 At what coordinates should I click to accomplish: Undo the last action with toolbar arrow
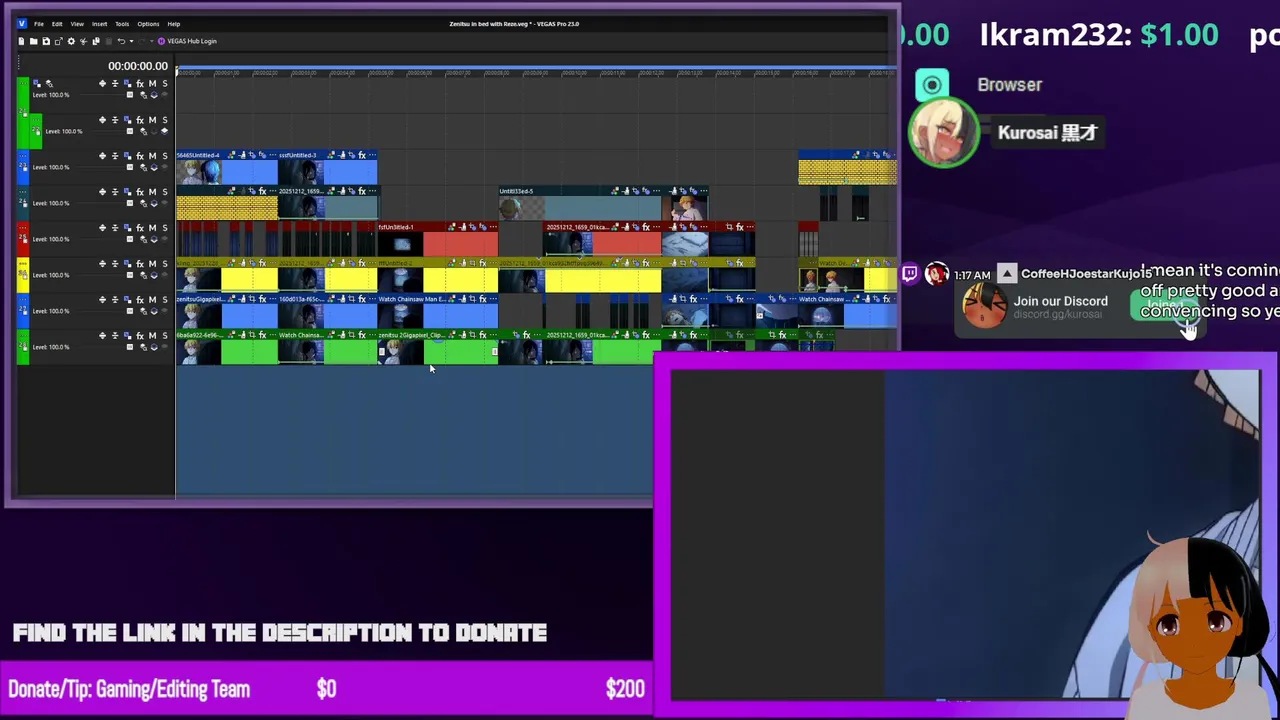click(121, 41)
